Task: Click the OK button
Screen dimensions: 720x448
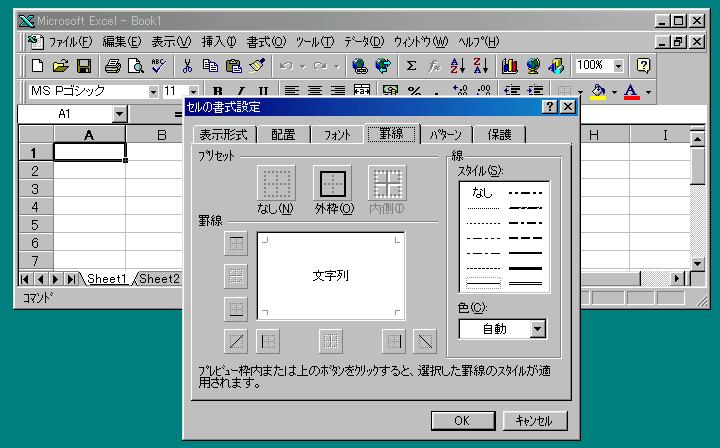Action: [x=462, y=420]
